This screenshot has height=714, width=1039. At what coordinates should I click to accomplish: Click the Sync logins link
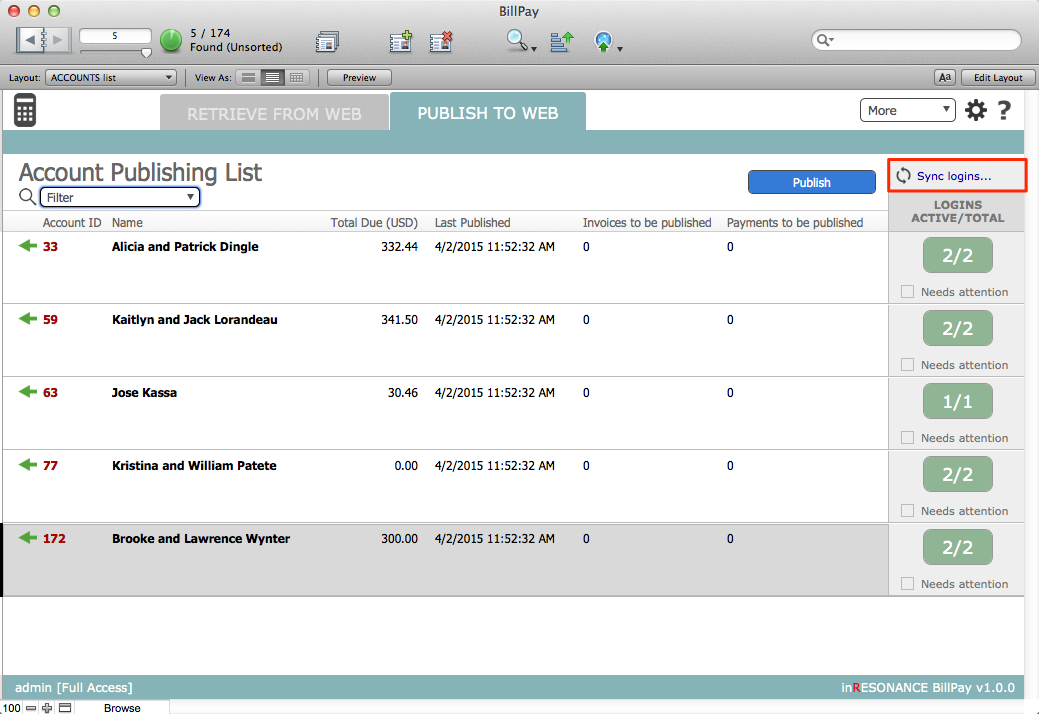click(954, 176)
